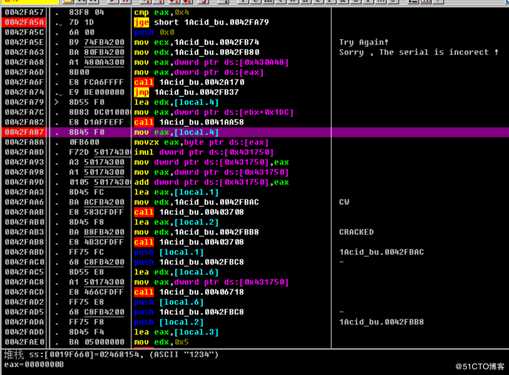Select 'mov eax,dword ptr ds:[eax]' instruction
This screenshot has height=375, width=509.
(199, 72)
